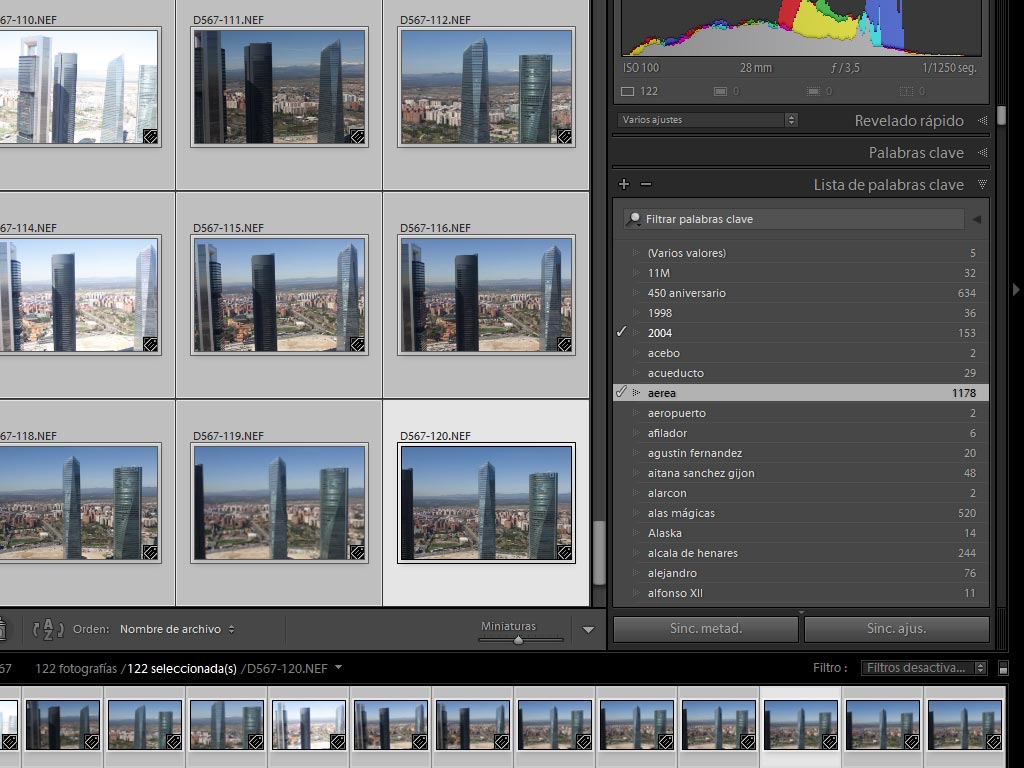Select the aitana sanchez gijon keyword

[801, 473]
